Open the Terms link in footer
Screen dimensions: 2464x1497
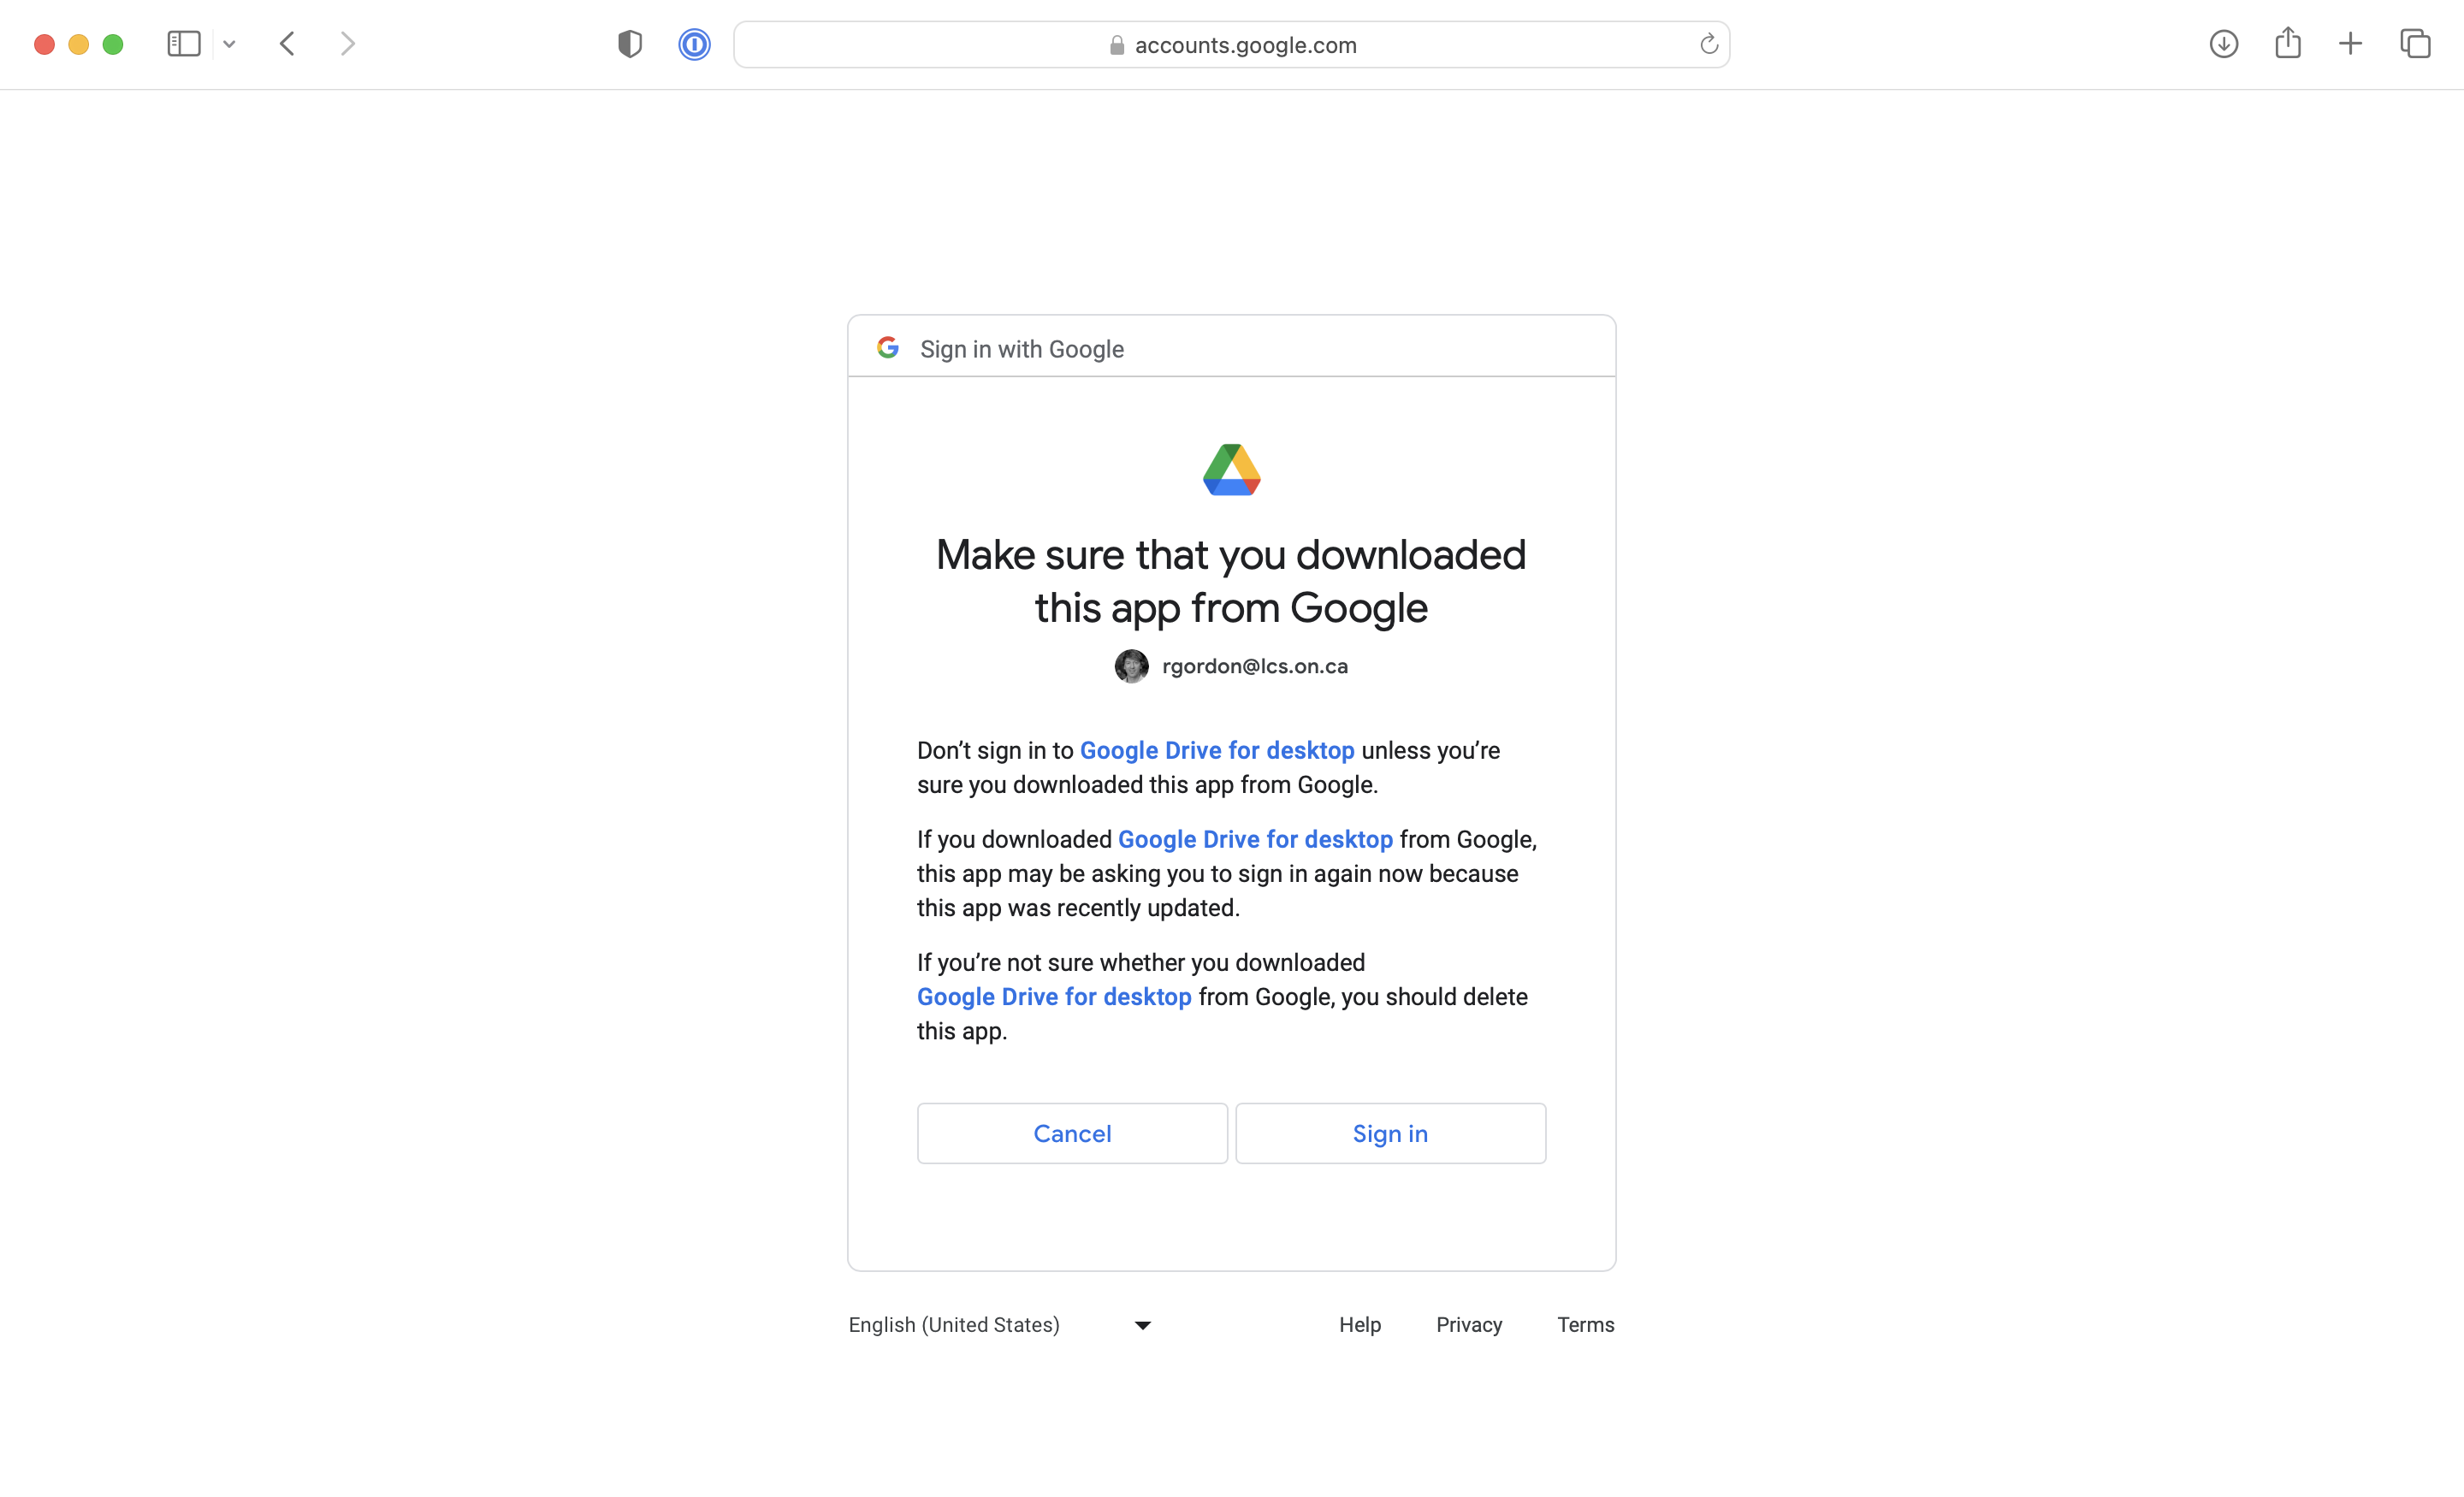[x=1585, y=1325]
